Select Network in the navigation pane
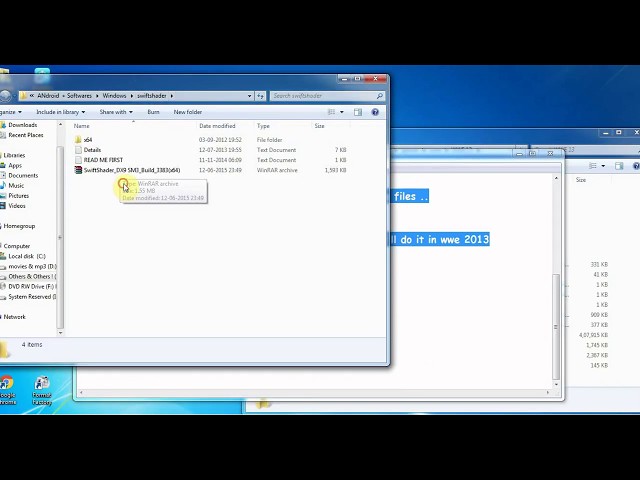This screenshot has width=640, height=480. coord(15,317)
